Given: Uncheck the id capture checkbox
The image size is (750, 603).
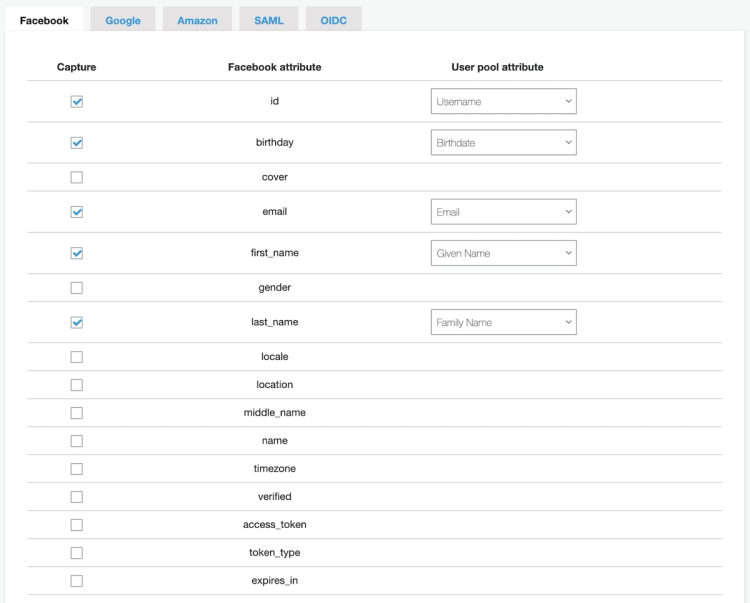Looking at the screenshot, I should 77,101.
